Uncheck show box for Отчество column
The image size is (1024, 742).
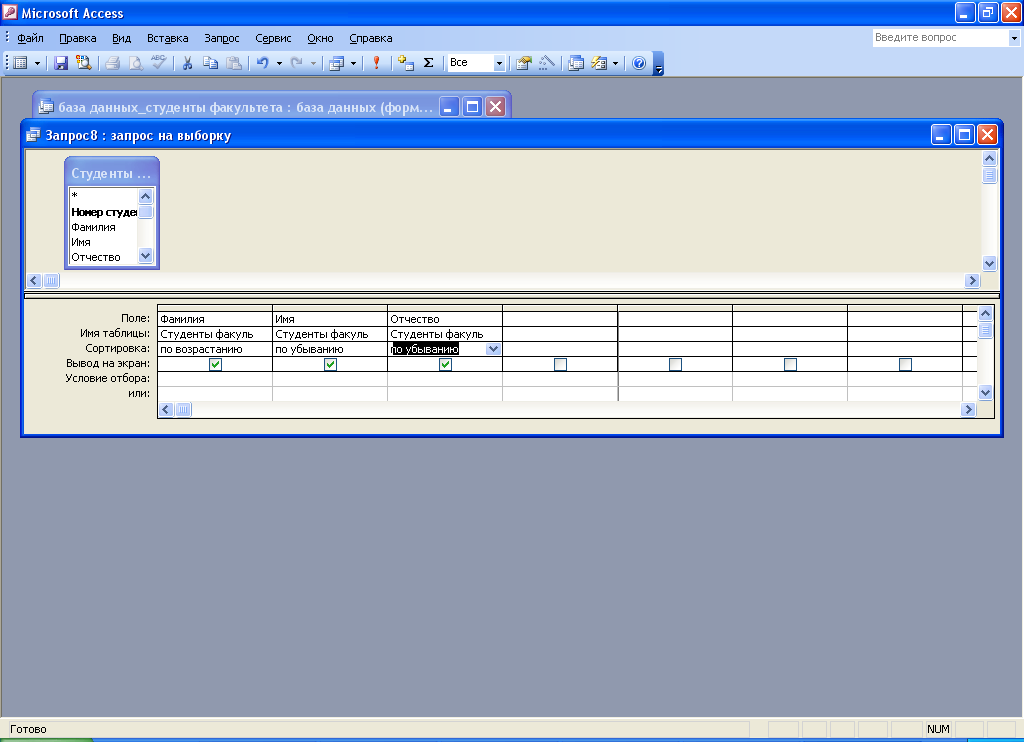point(445,364)
